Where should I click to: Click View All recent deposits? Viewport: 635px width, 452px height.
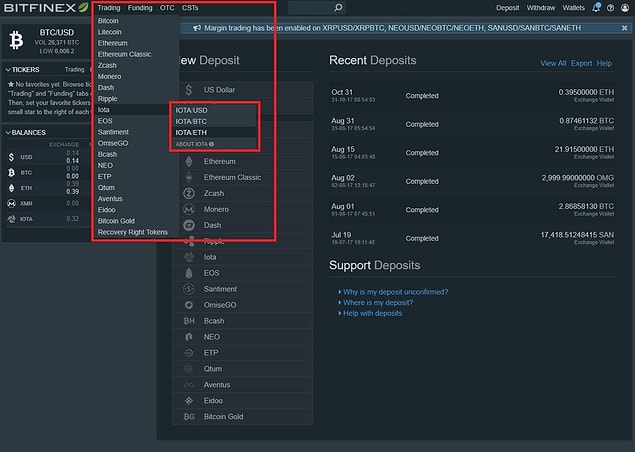tap(553, 63)
